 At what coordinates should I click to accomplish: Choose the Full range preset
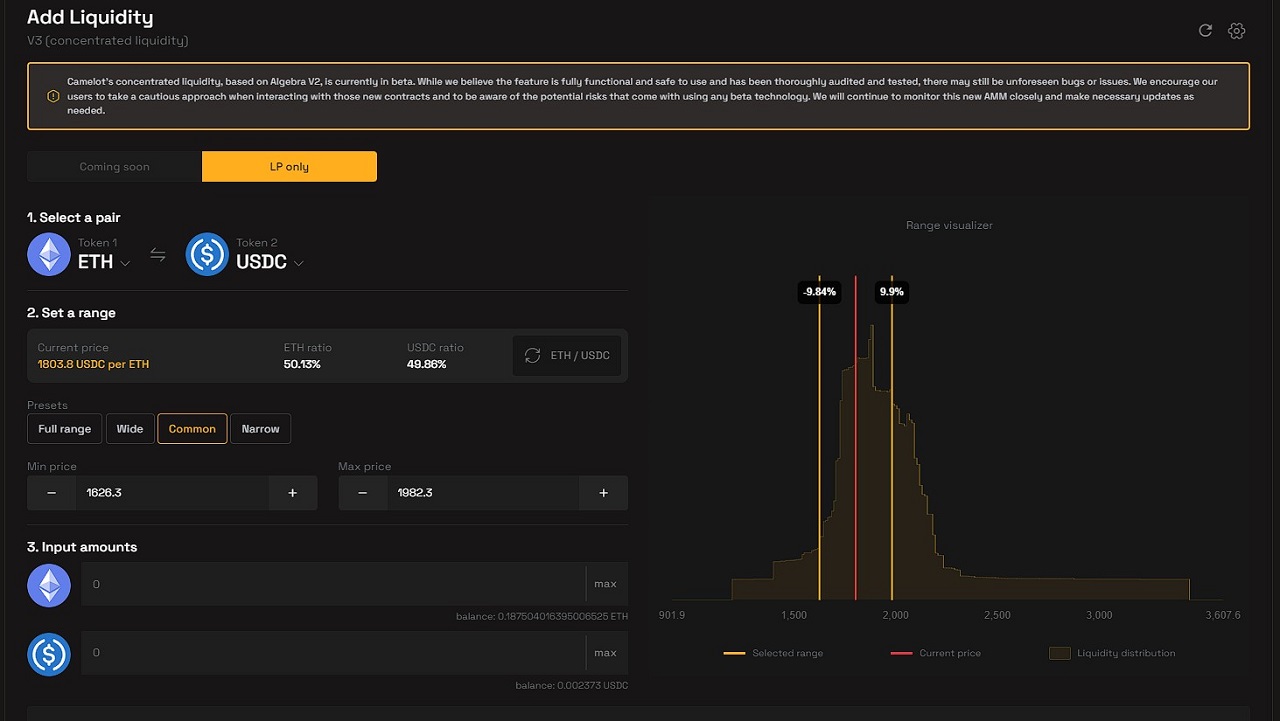(x=64, y=429)
